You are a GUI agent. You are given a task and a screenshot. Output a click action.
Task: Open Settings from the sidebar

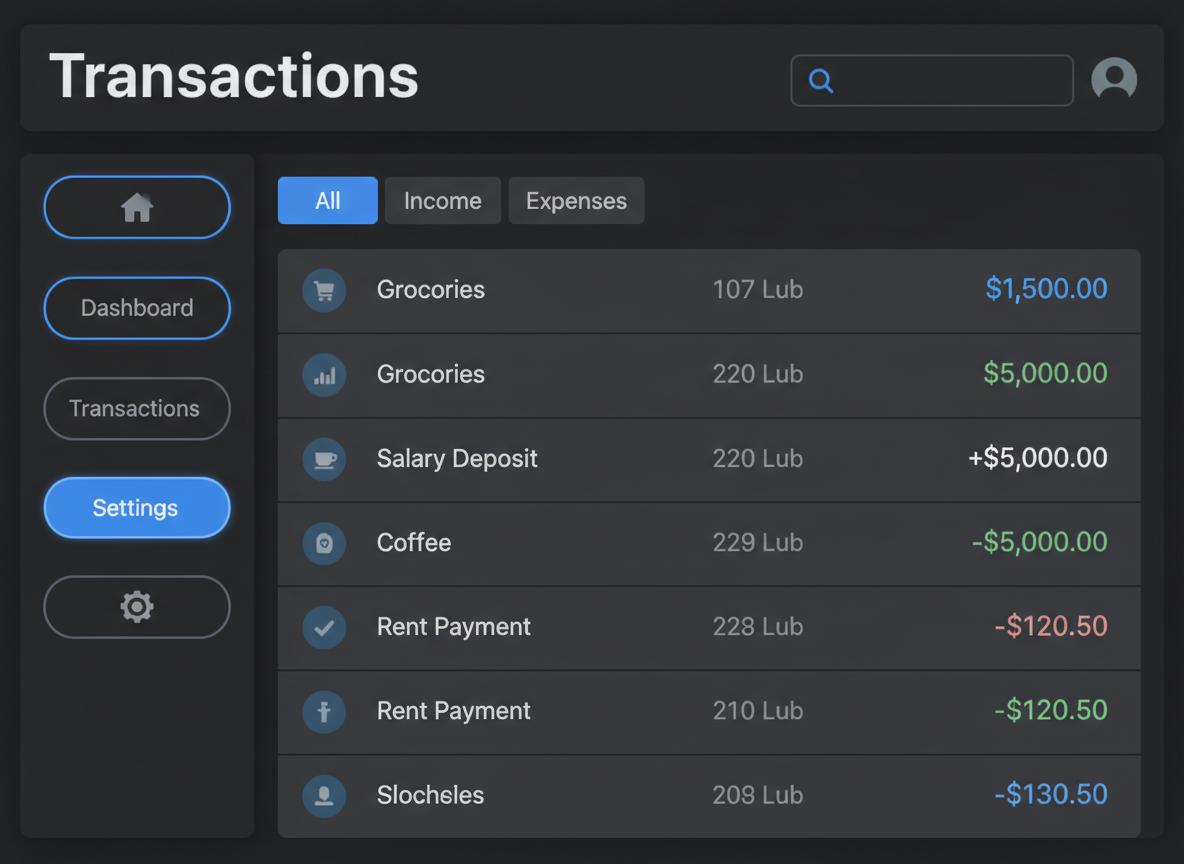137,507
